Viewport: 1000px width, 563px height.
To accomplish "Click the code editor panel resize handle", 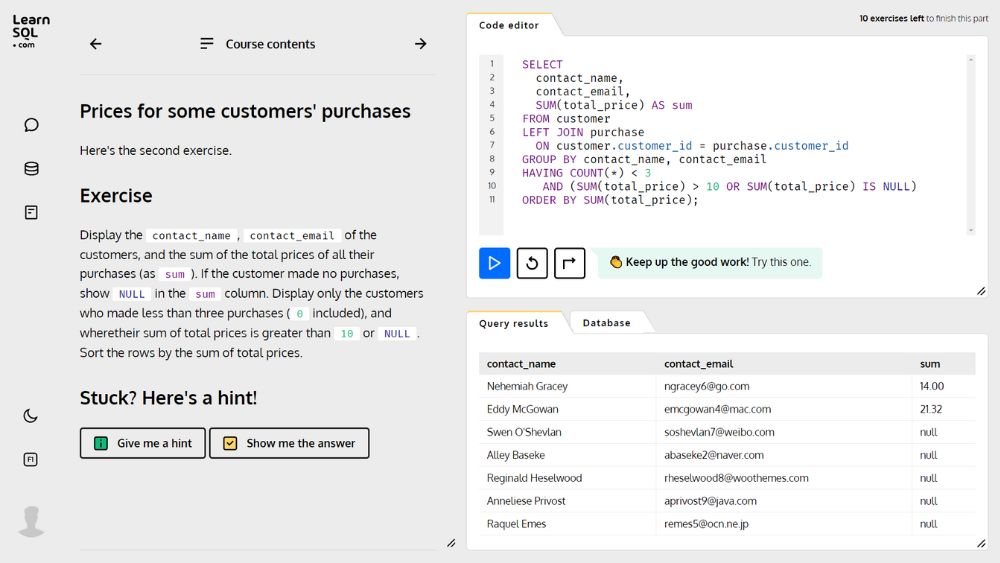I will (x=981, y=291).
